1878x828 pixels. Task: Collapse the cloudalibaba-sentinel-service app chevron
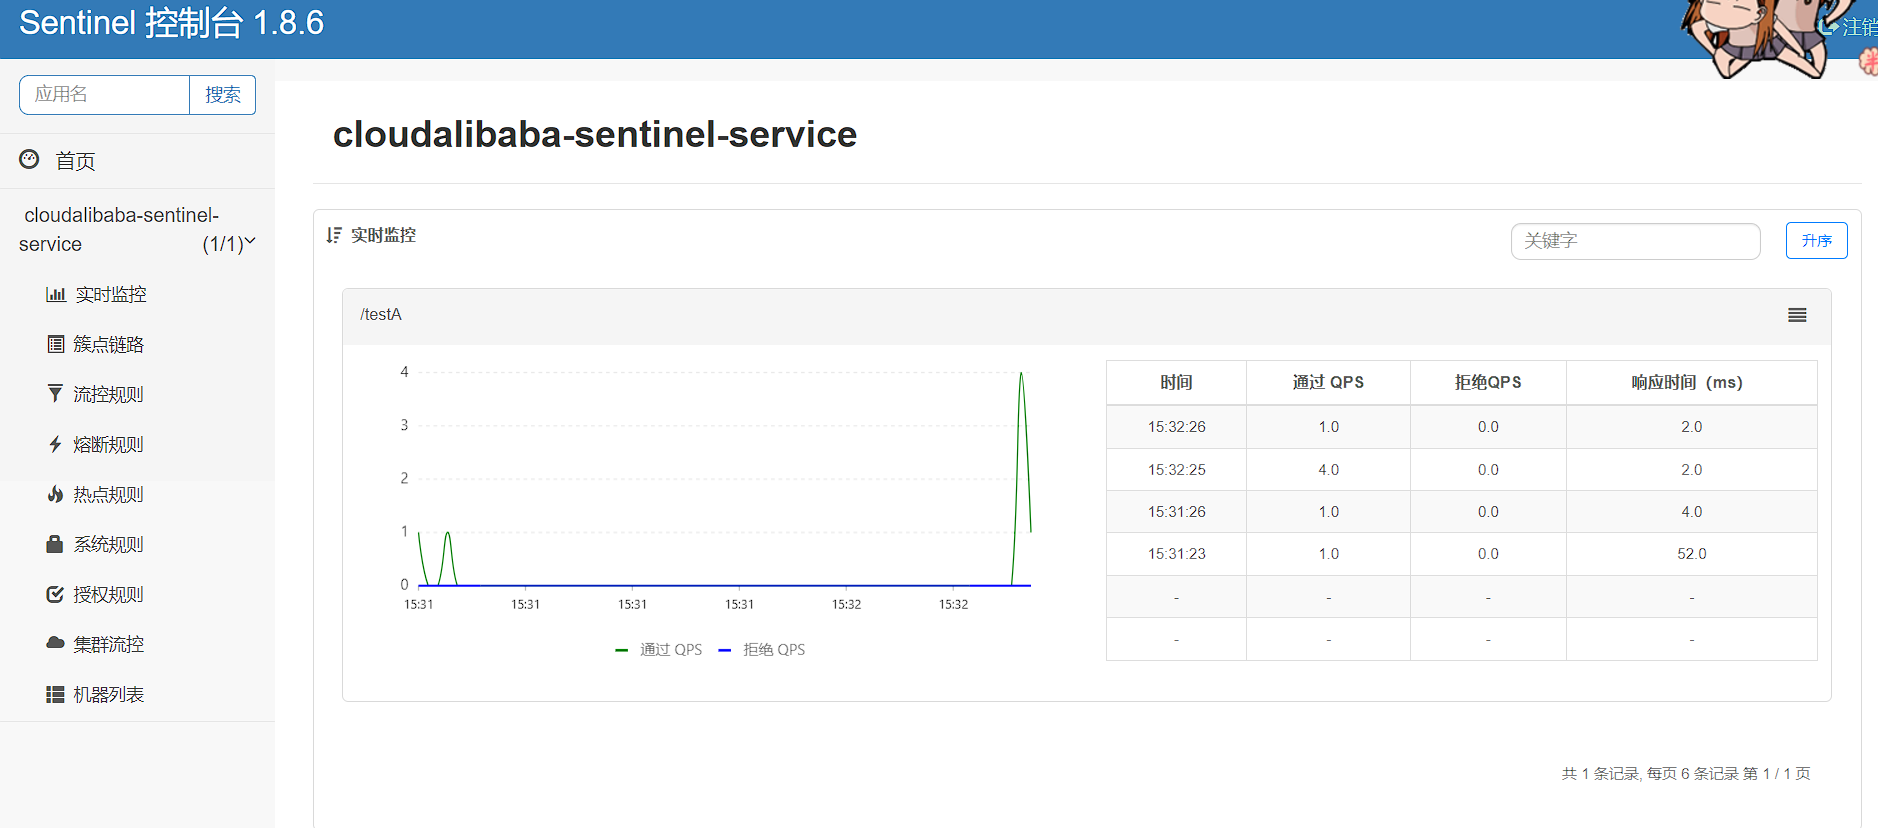click(x=250, y=241)
